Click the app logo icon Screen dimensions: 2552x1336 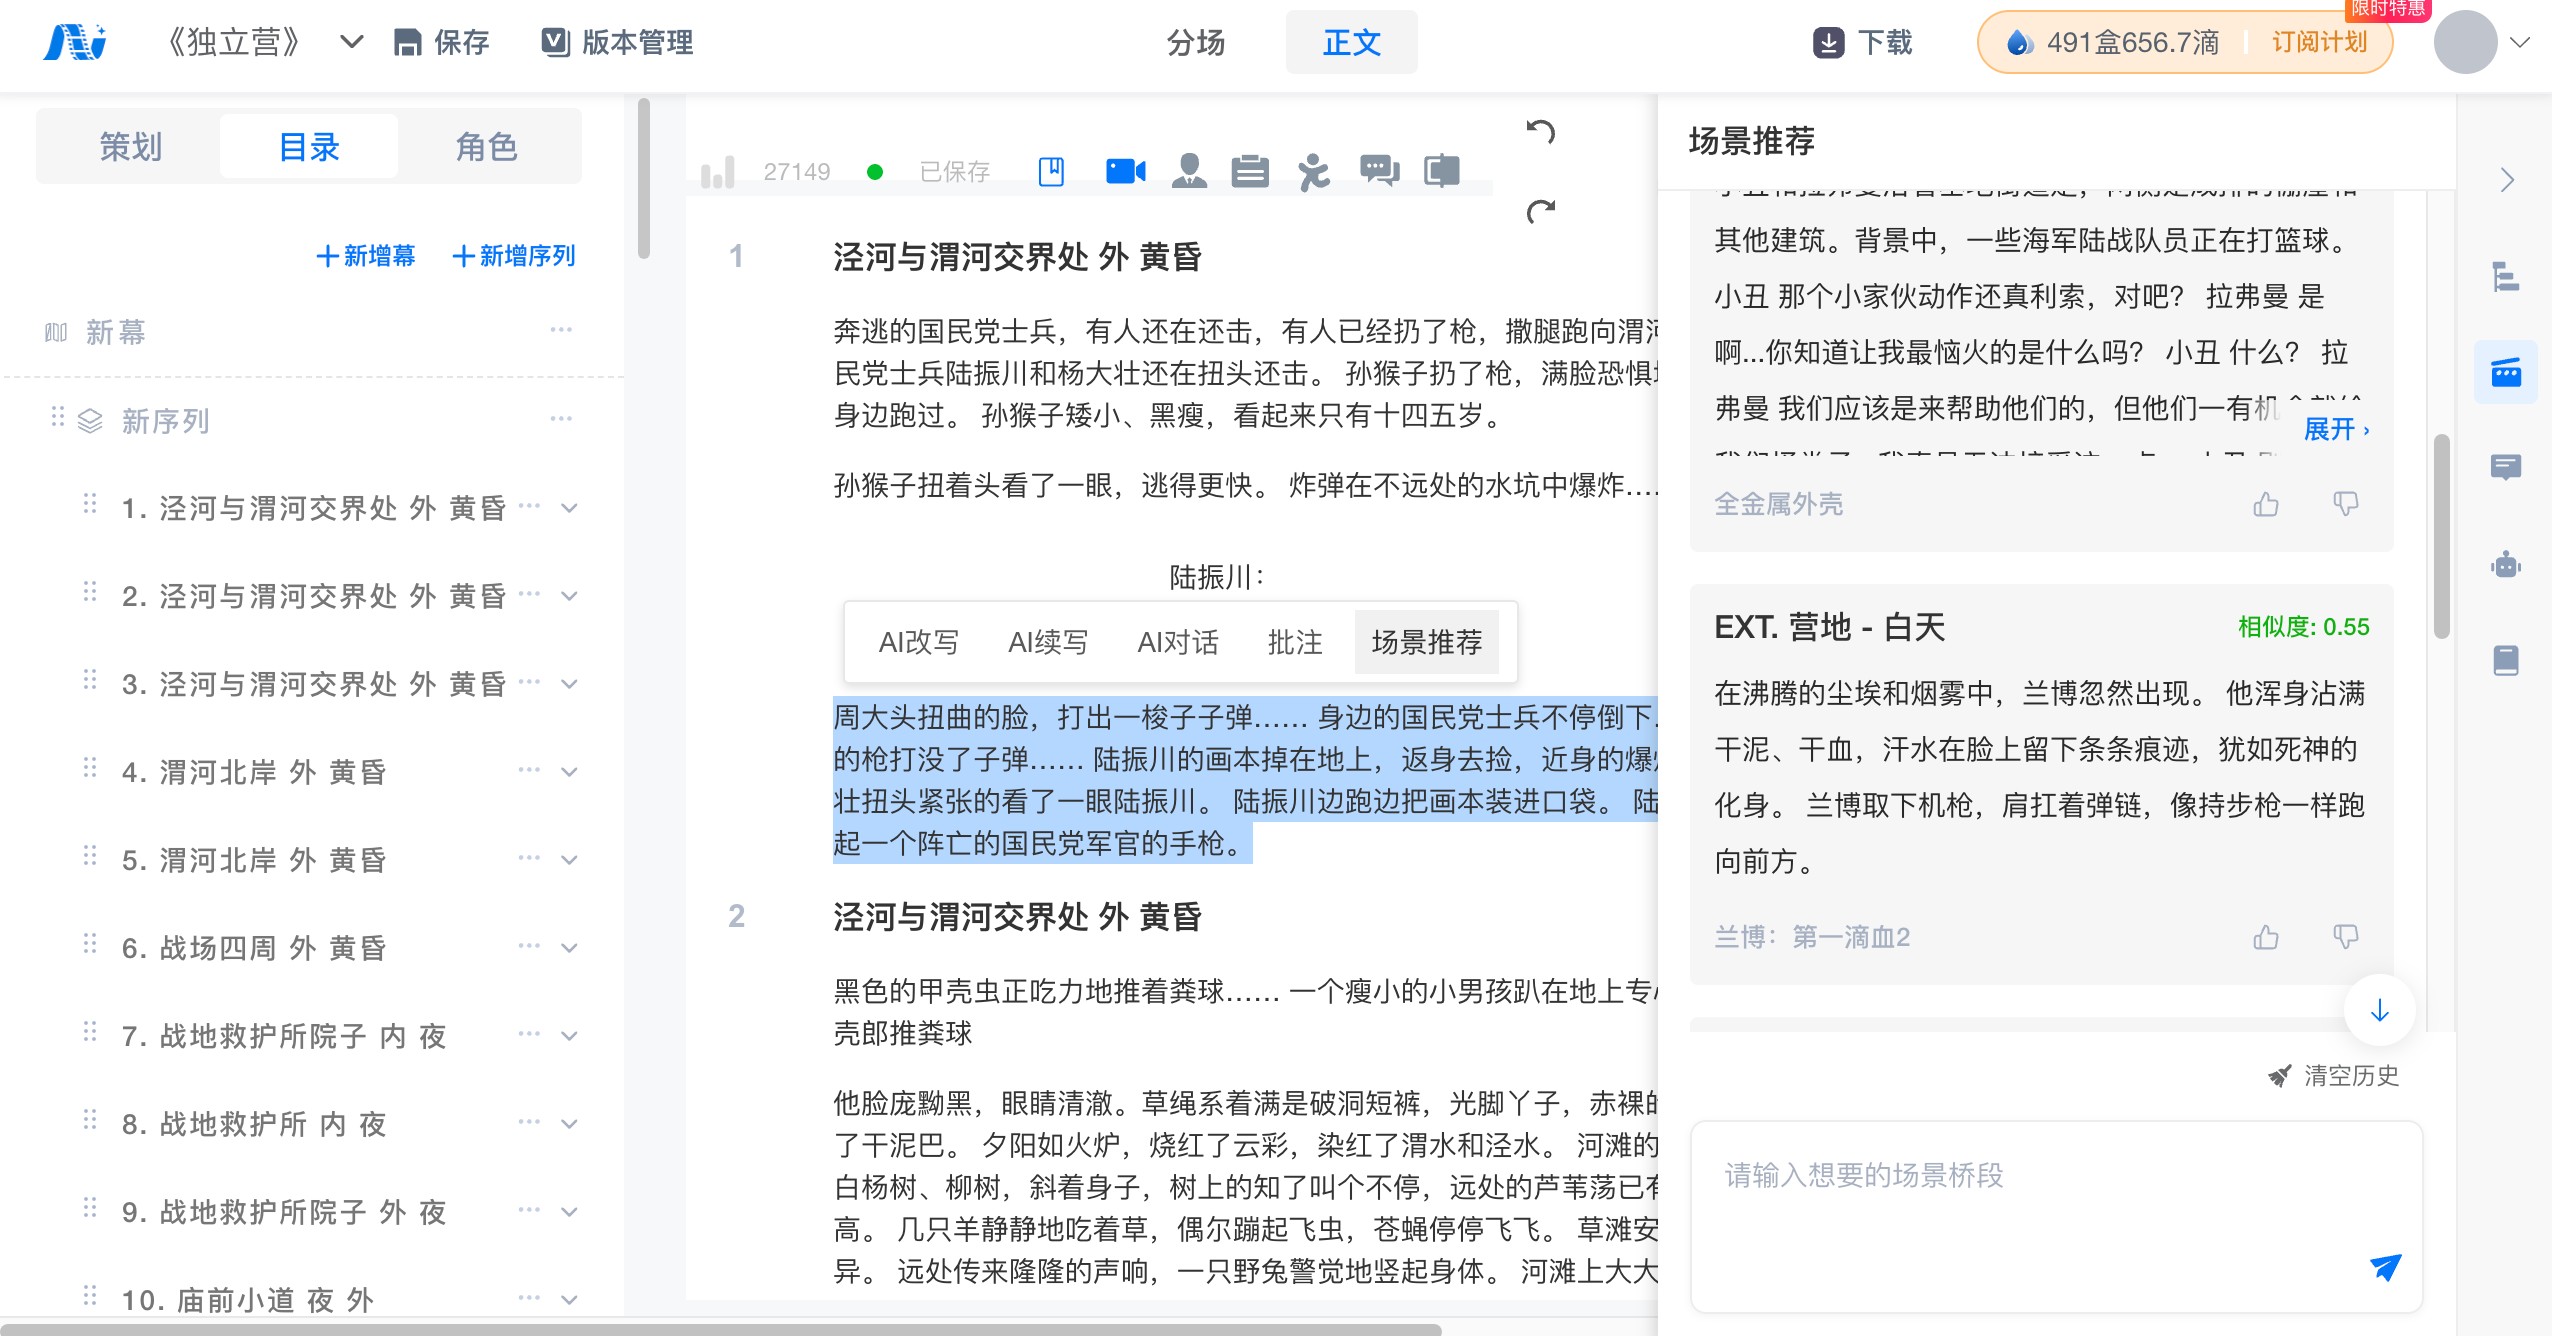pyautogui.click(x=75, y=42)
